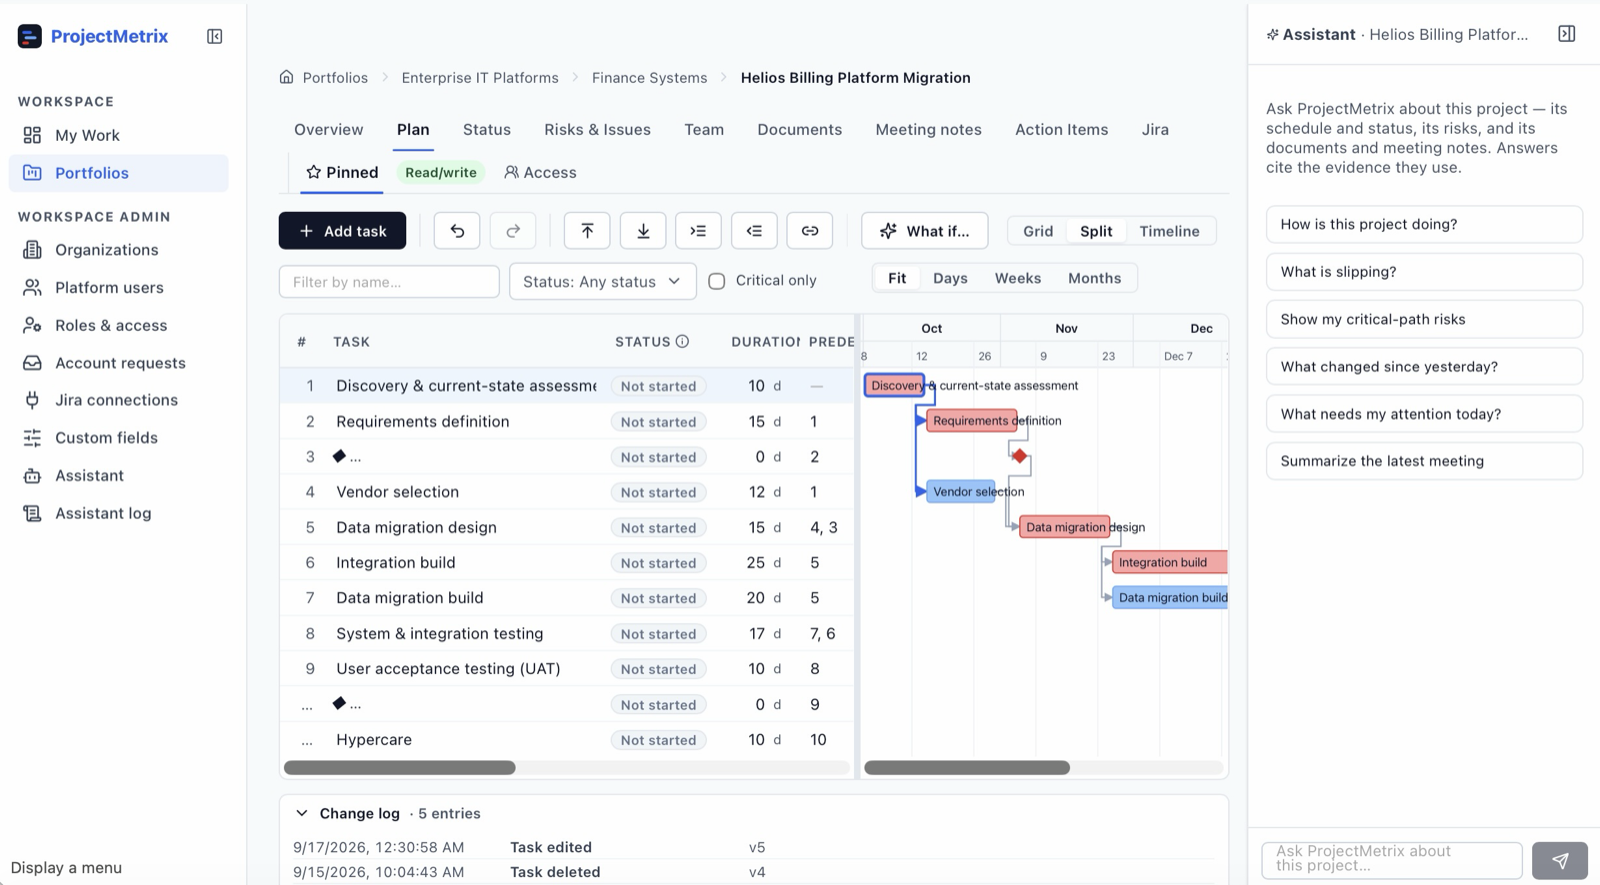Collapse the left sidebar panel icon
Image resolution: width=1600 pixels, height=885 pixels.
pyautogui.click(x=214, y=36)
